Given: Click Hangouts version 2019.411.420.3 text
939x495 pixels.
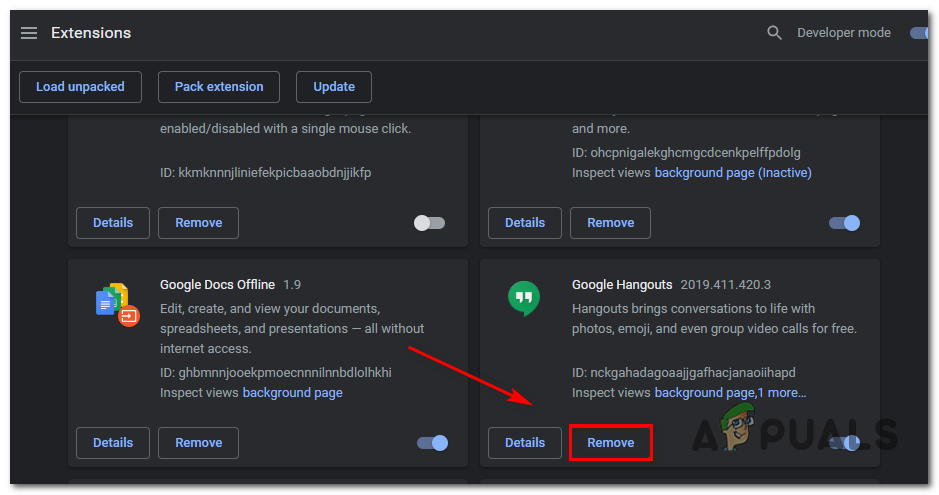Looking at the screenshot, I should (x=725, y=285).
